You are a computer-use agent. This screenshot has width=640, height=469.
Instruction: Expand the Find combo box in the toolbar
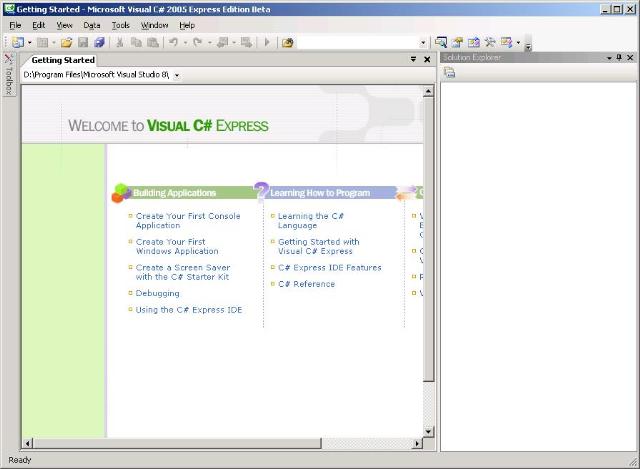[x=422, y=43]
